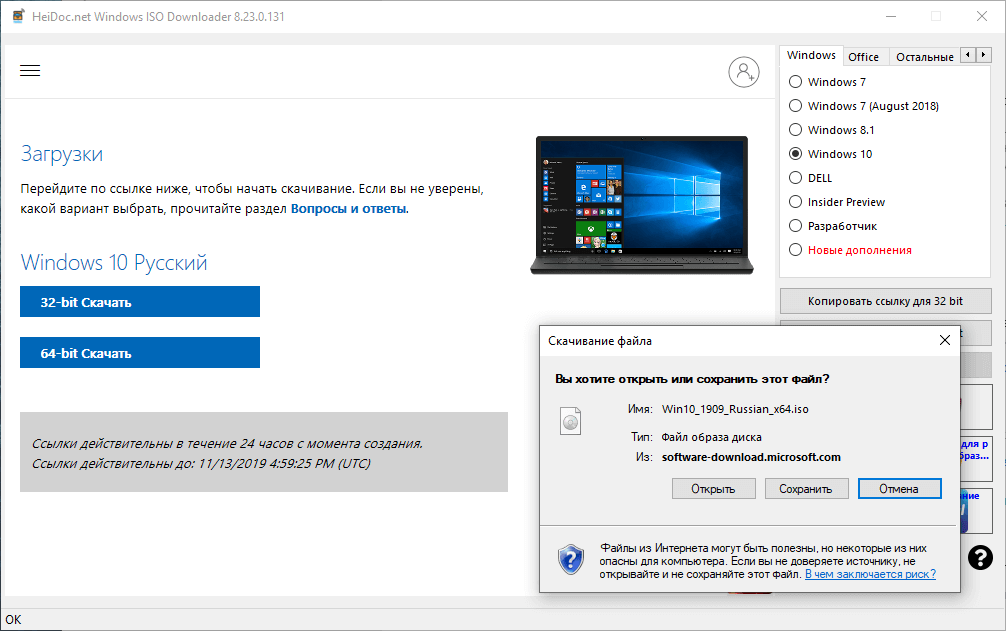Screen dimensions: 1006x631
Task: Choose the DELL edition option
Action: (797, 177)
